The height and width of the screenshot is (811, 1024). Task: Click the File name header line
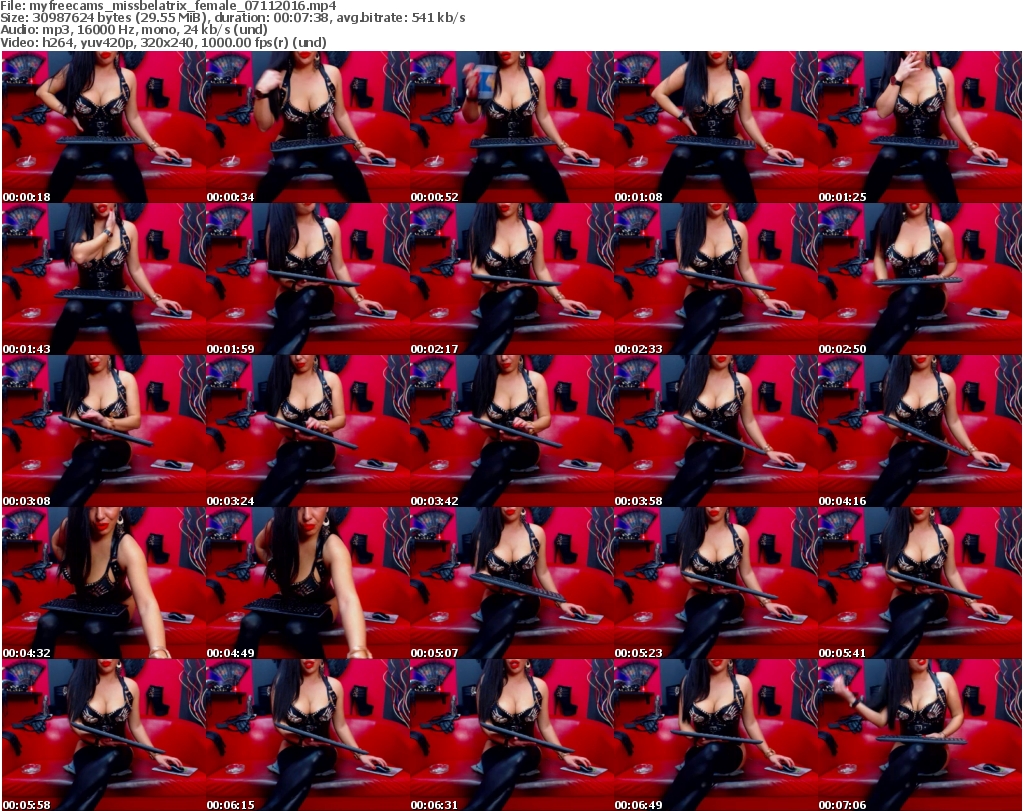168,6
